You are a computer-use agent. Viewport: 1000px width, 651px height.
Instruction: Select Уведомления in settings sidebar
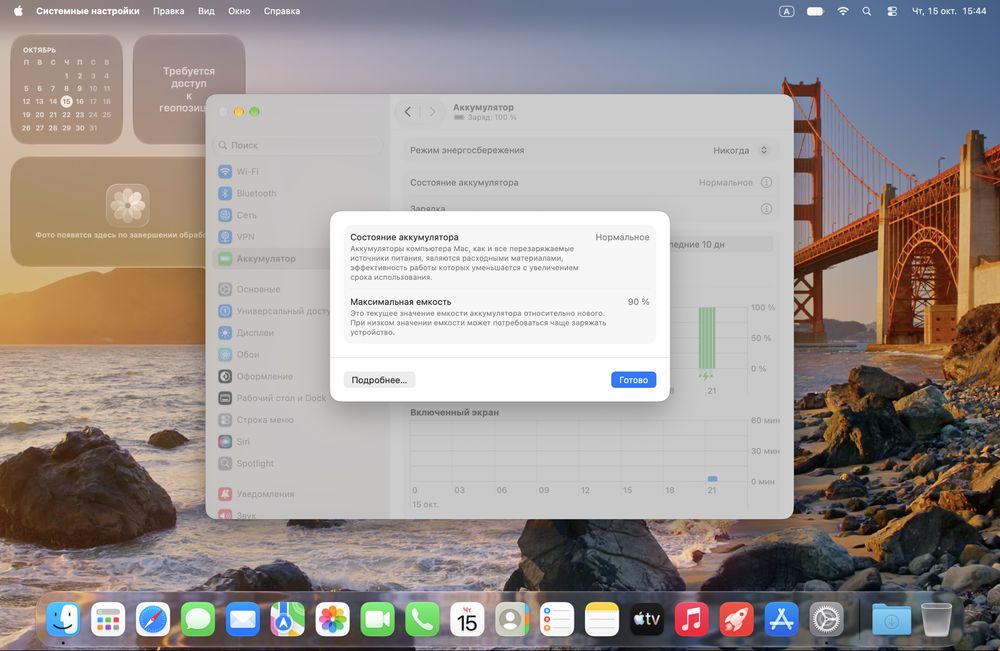[x=298, y=494]
